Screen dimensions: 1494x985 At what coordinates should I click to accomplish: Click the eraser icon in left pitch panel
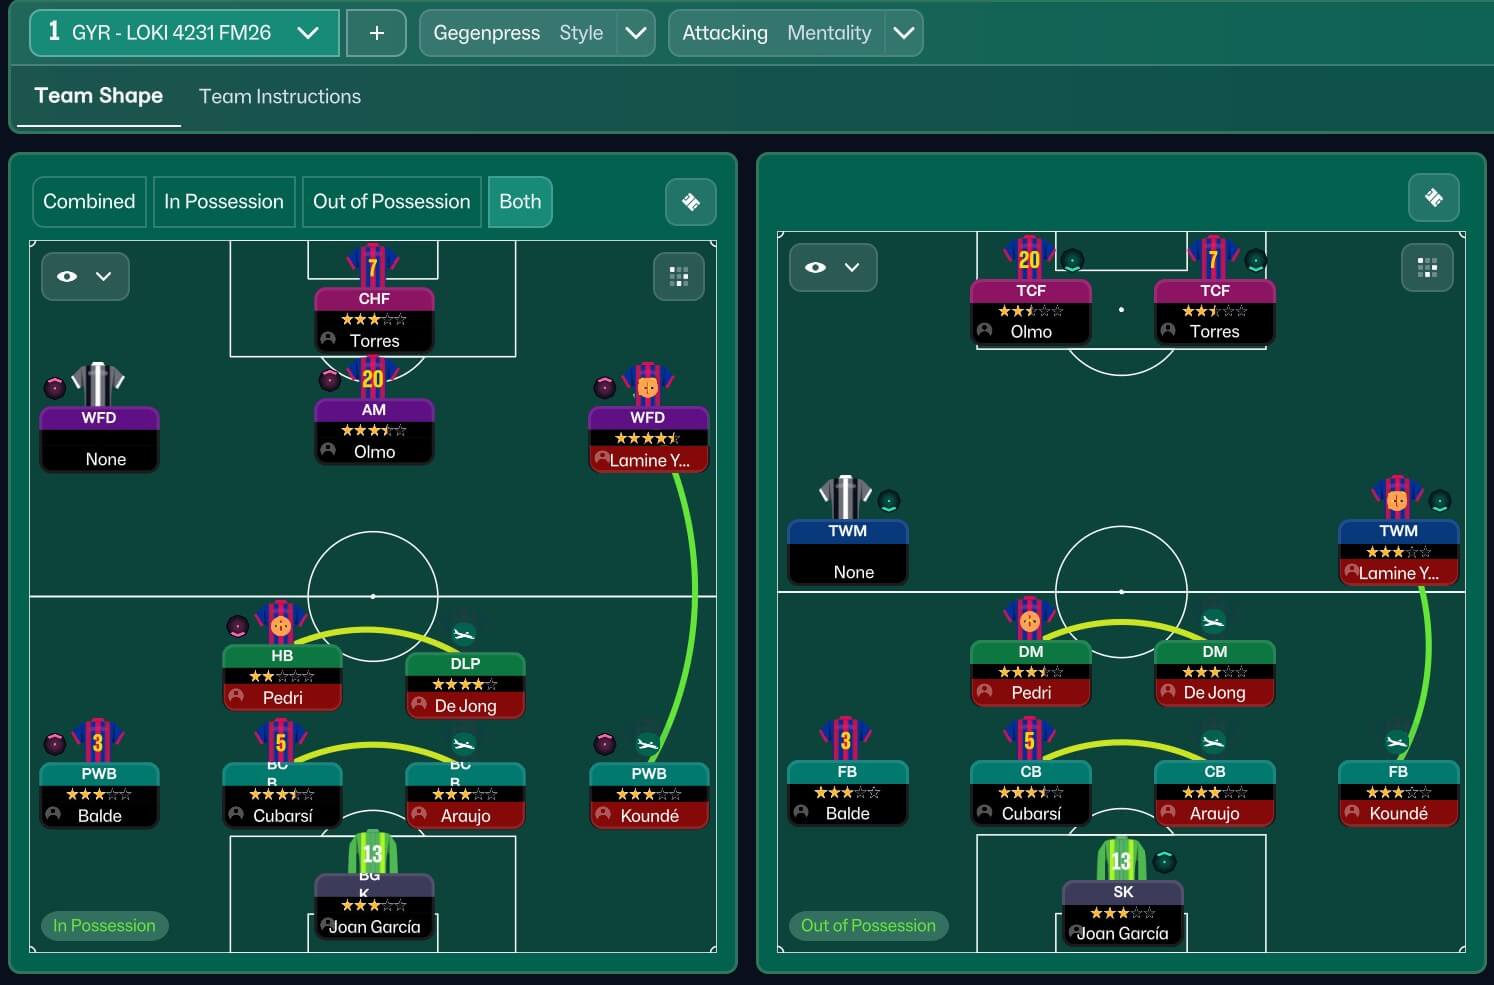(x=690, y=202)
